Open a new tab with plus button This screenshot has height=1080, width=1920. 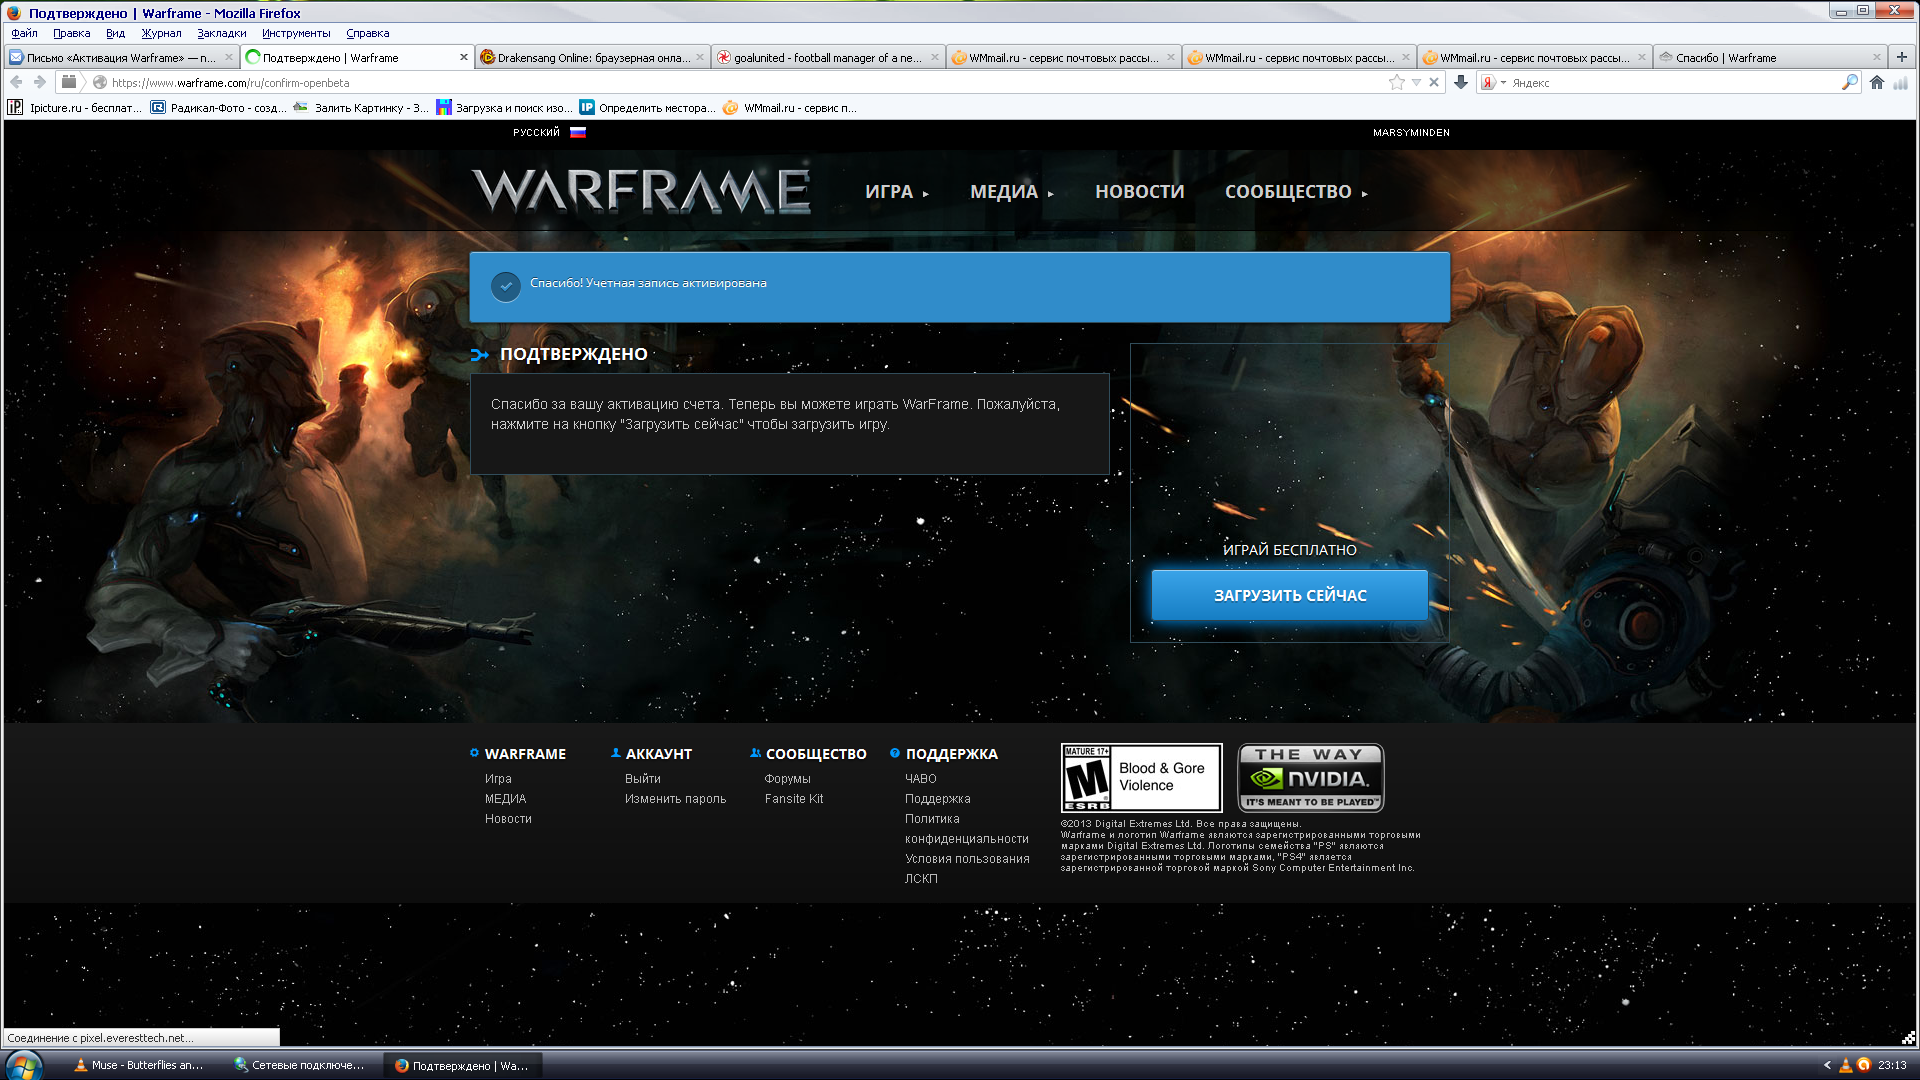coord(1902,57)
